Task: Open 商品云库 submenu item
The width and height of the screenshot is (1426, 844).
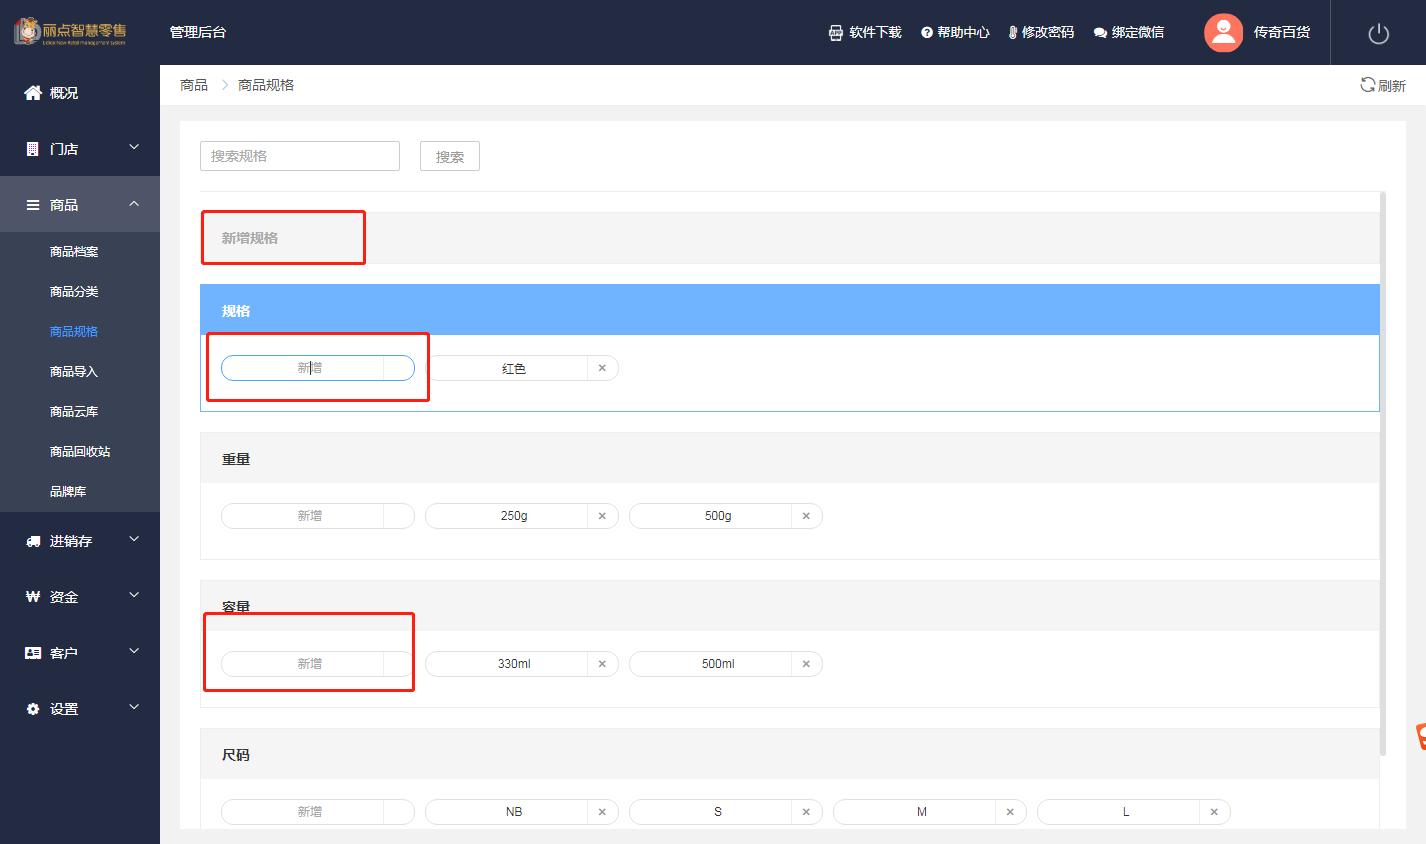Action: coord(74,412)
